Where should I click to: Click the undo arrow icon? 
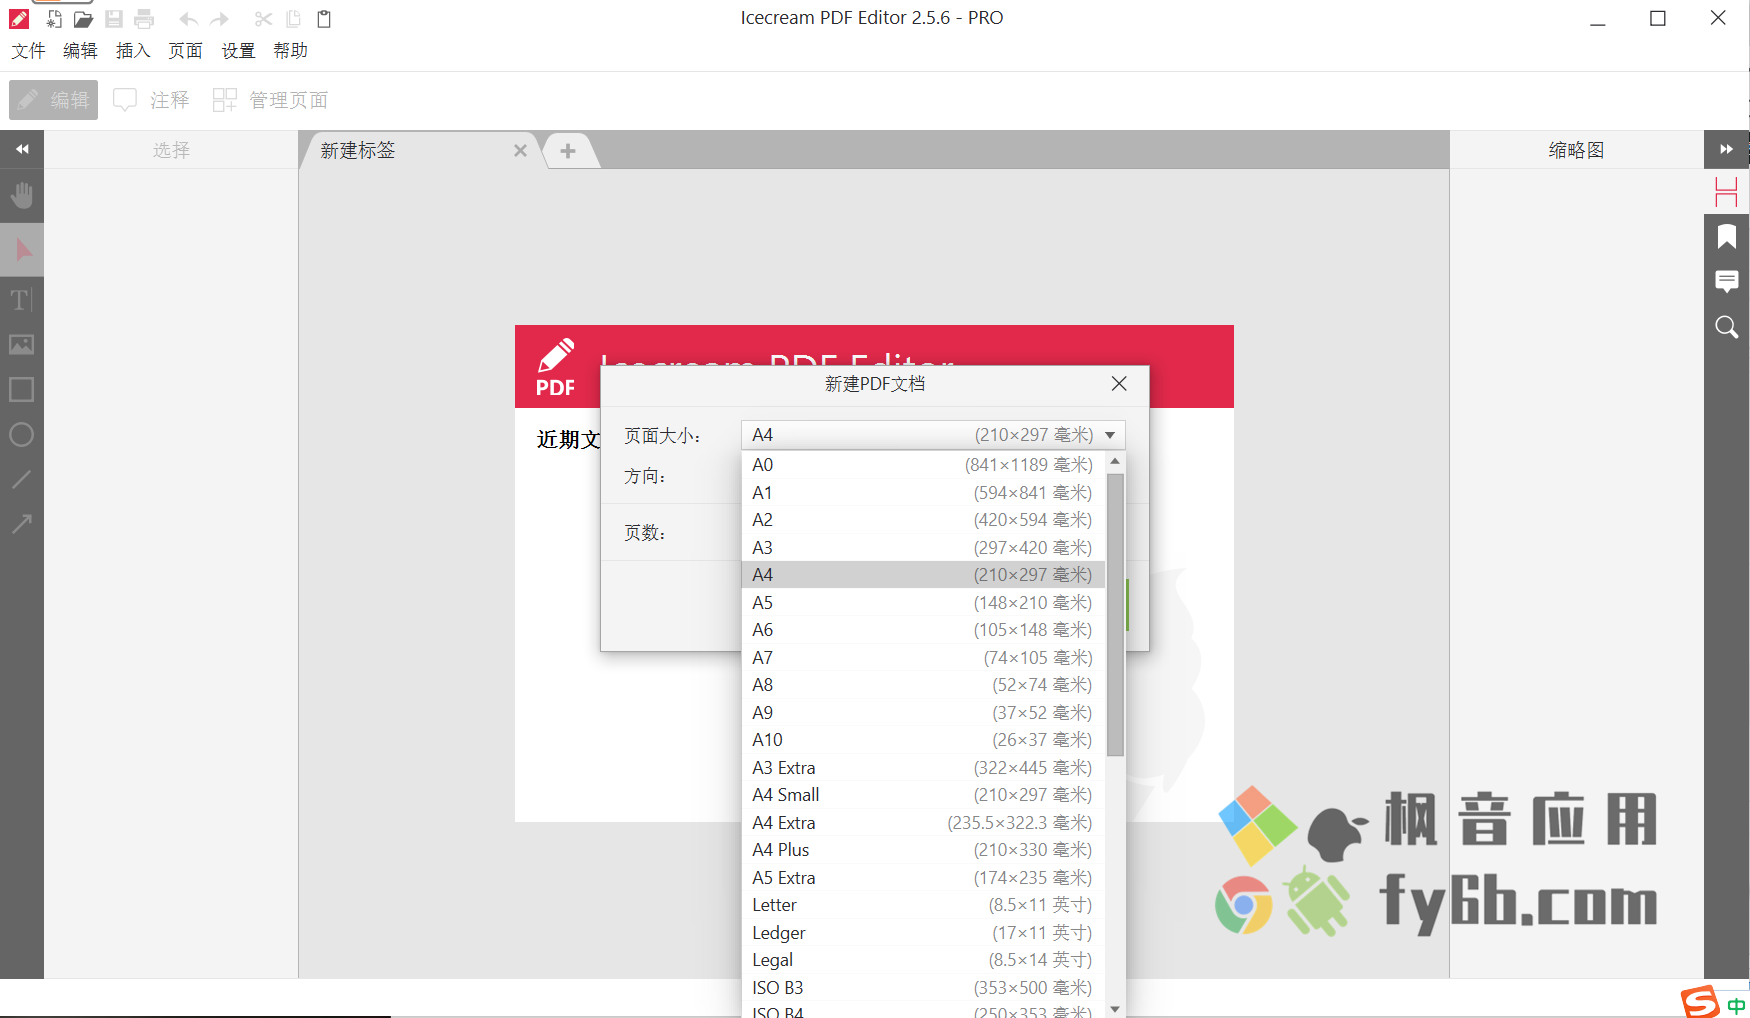click(188, 19)
